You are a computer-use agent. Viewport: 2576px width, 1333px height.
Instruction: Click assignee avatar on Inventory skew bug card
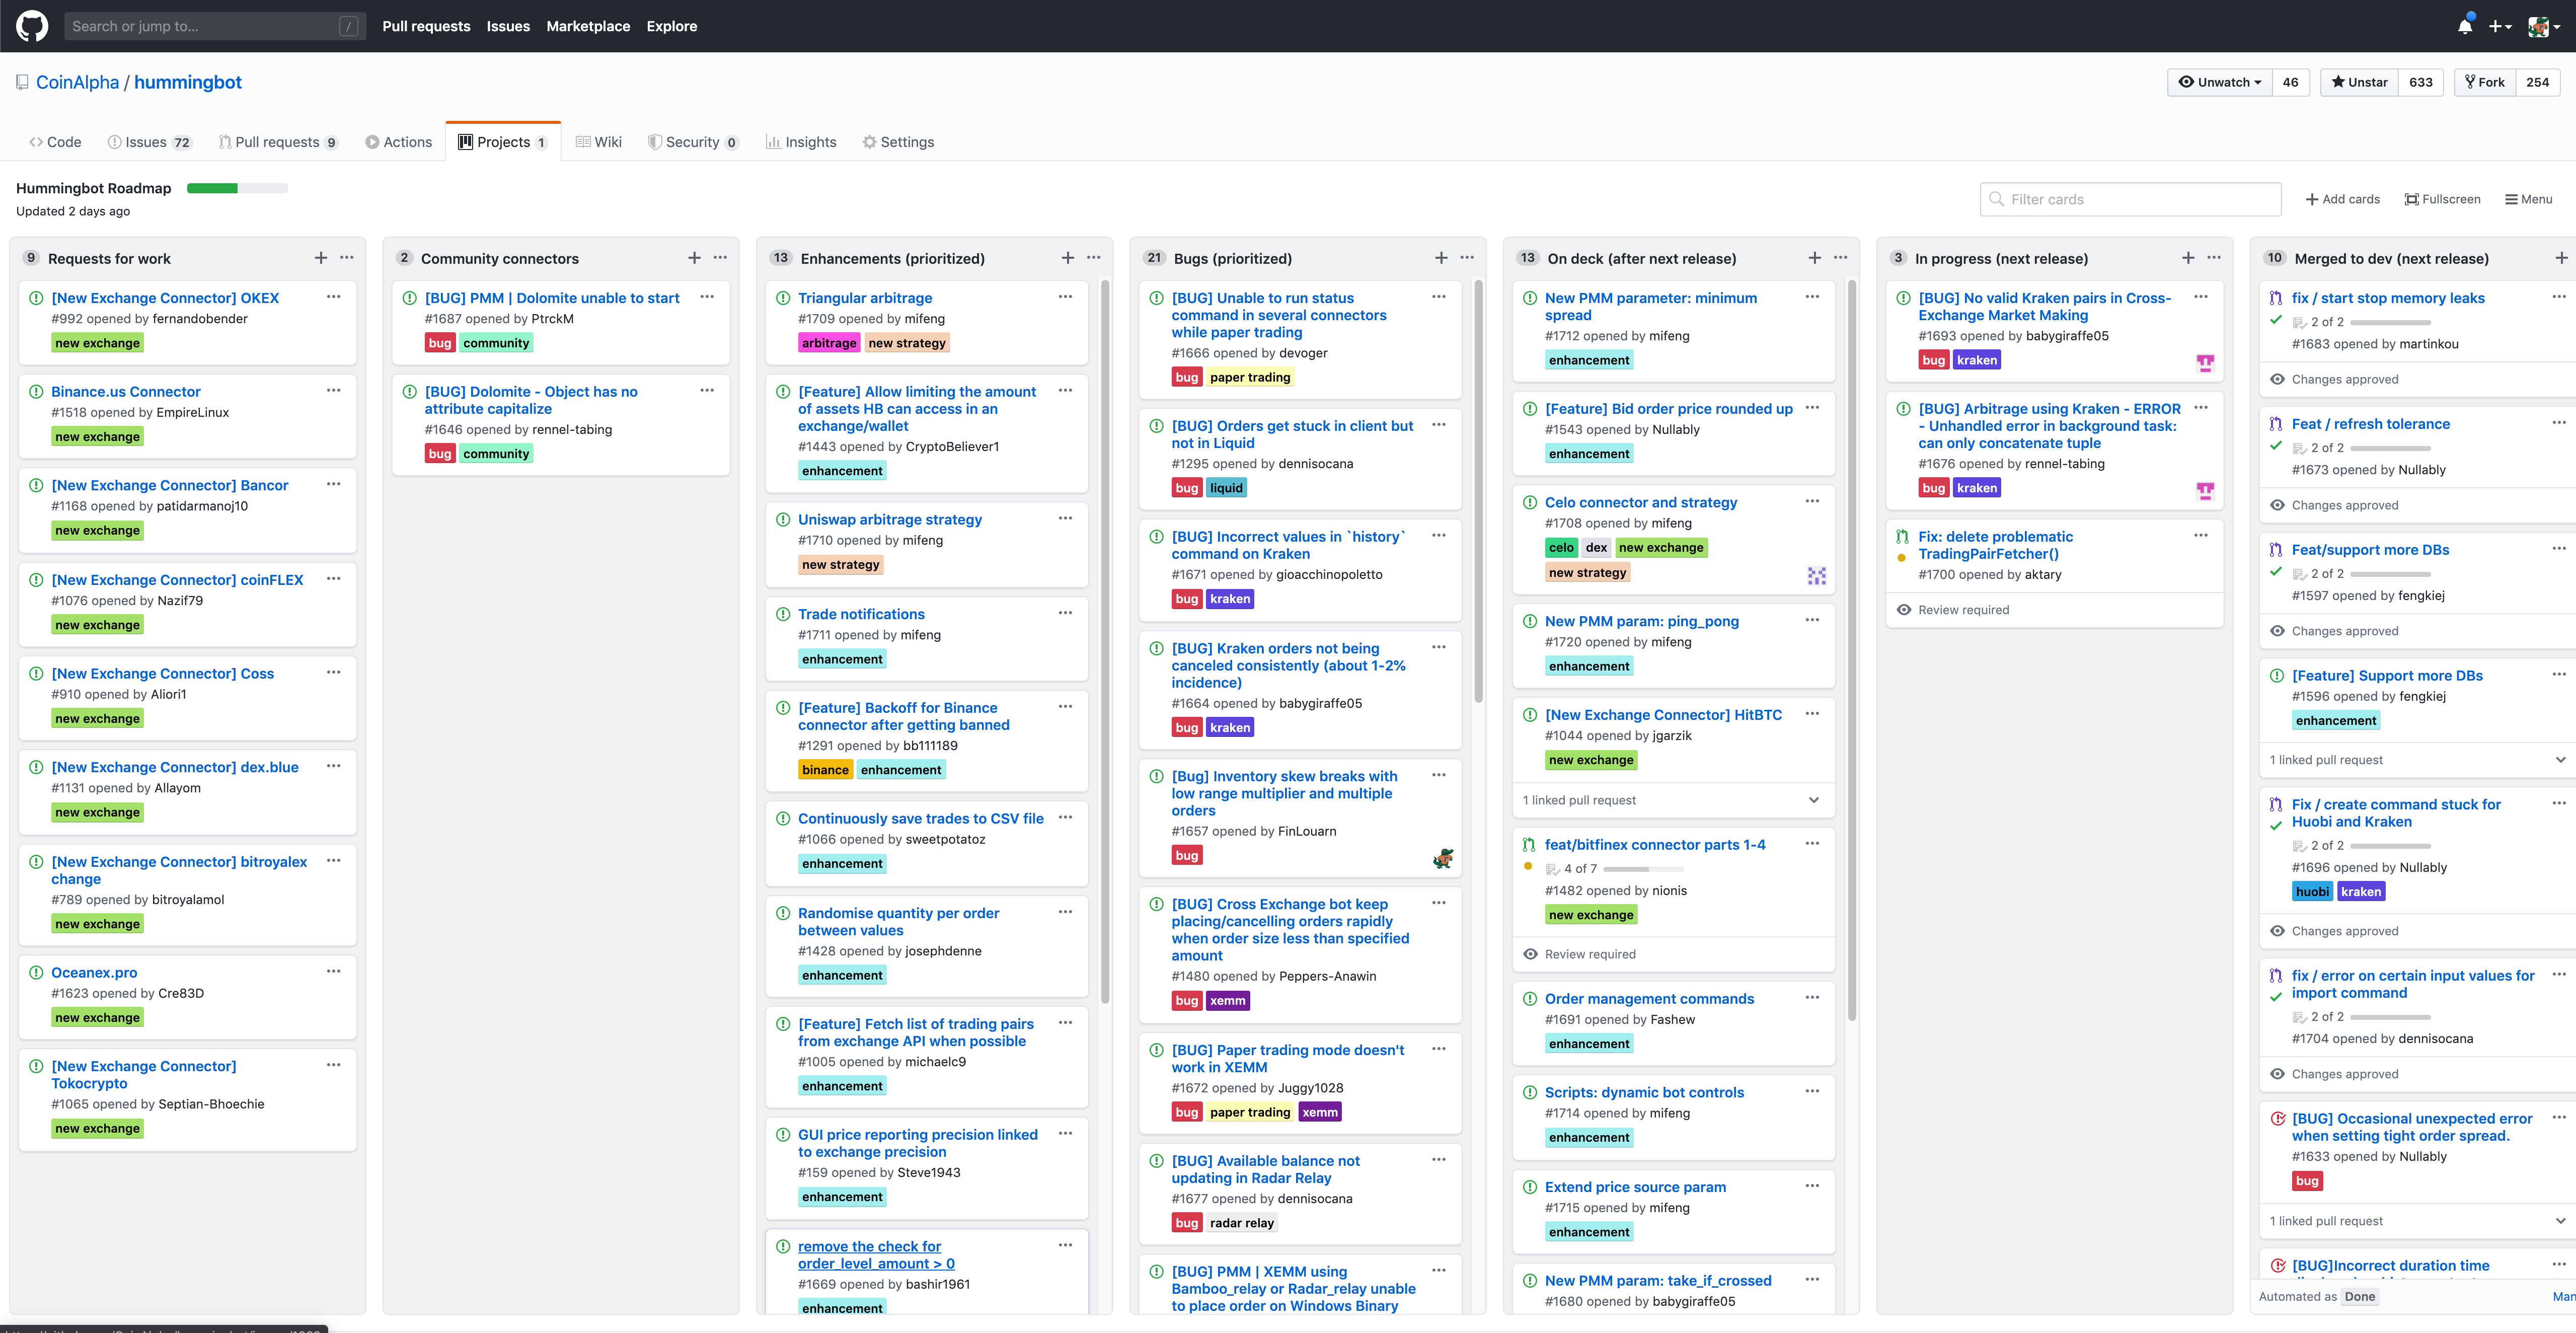coord(1443,858)
